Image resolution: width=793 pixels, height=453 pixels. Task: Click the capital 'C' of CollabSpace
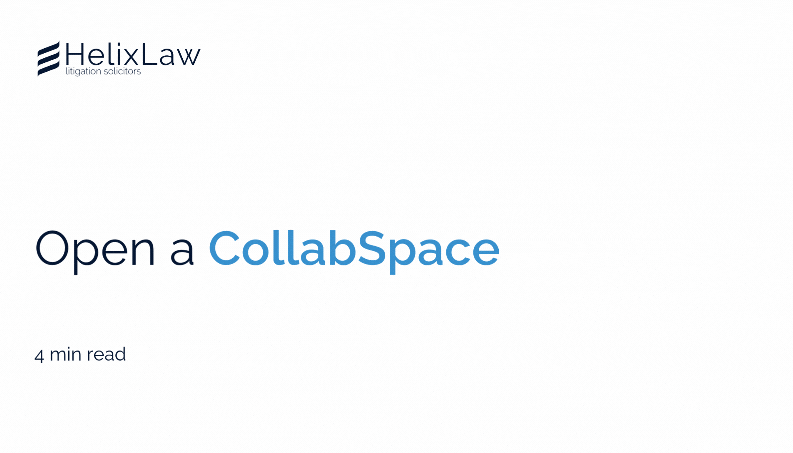(x=225, y=248)
